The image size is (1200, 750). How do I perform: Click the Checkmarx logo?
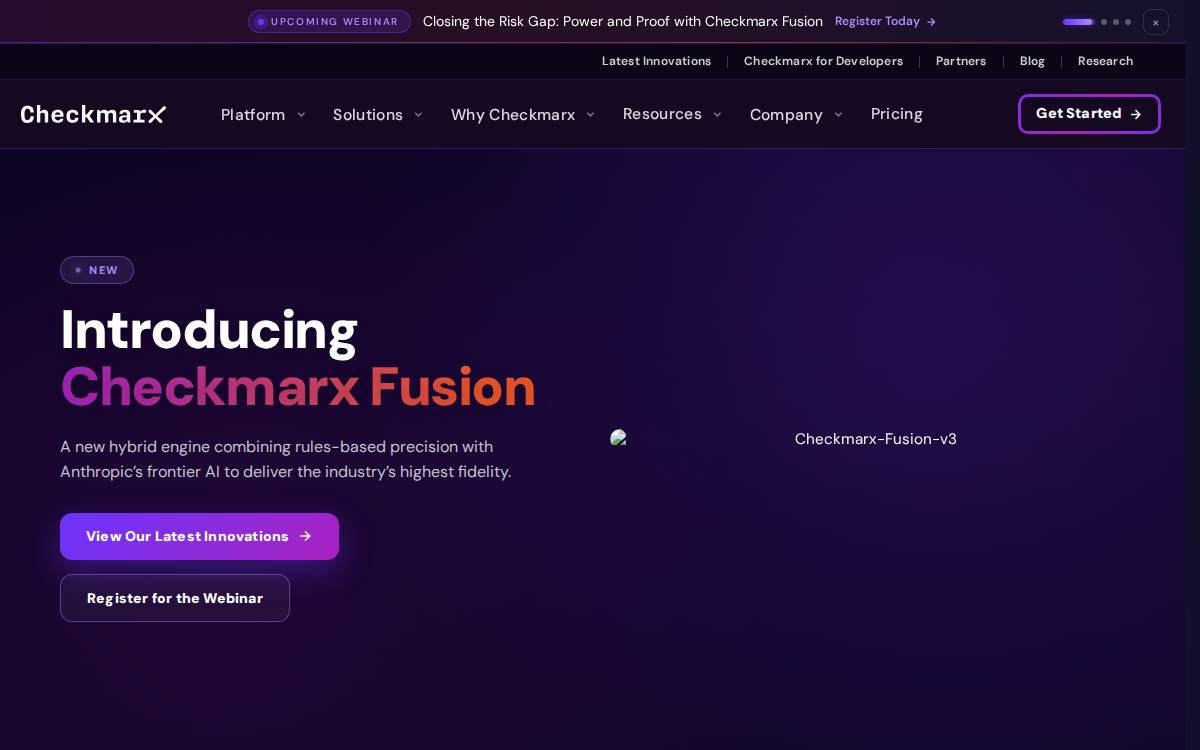click(93, 114)
